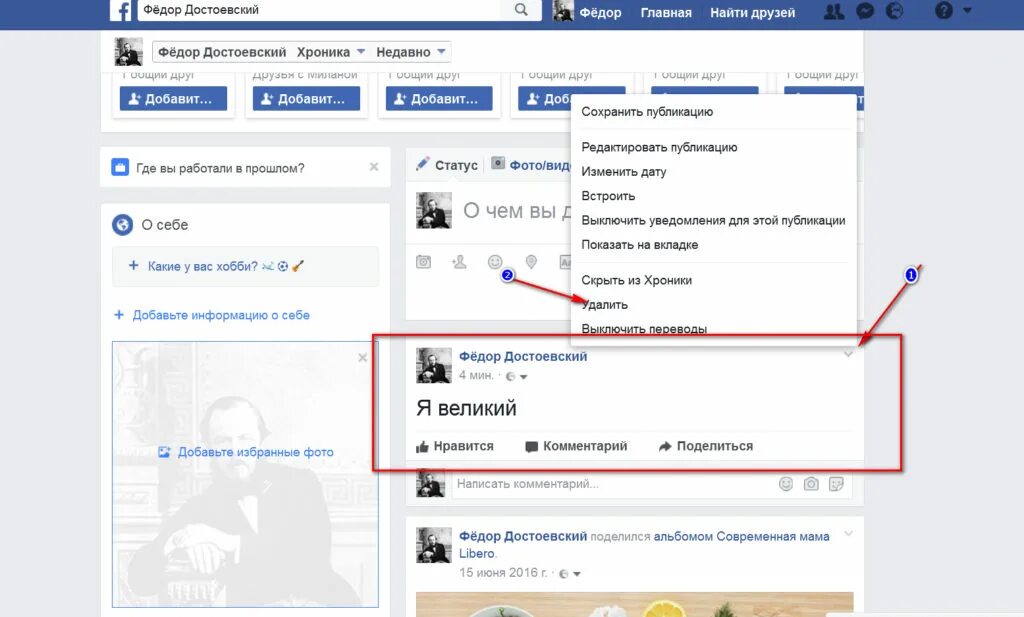
Task: Click the 4 мин. timestamp
Action: click(x=476, y=375)
